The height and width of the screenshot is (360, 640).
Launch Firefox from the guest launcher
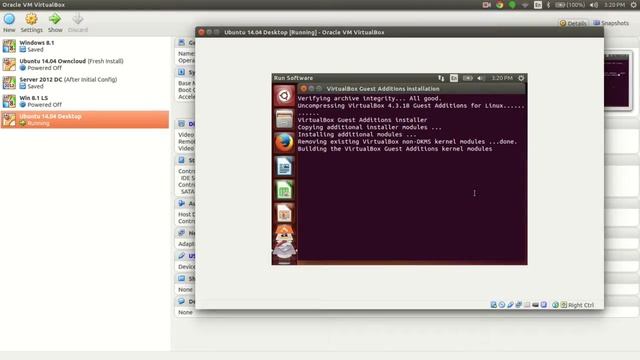(x=284, y=143)
